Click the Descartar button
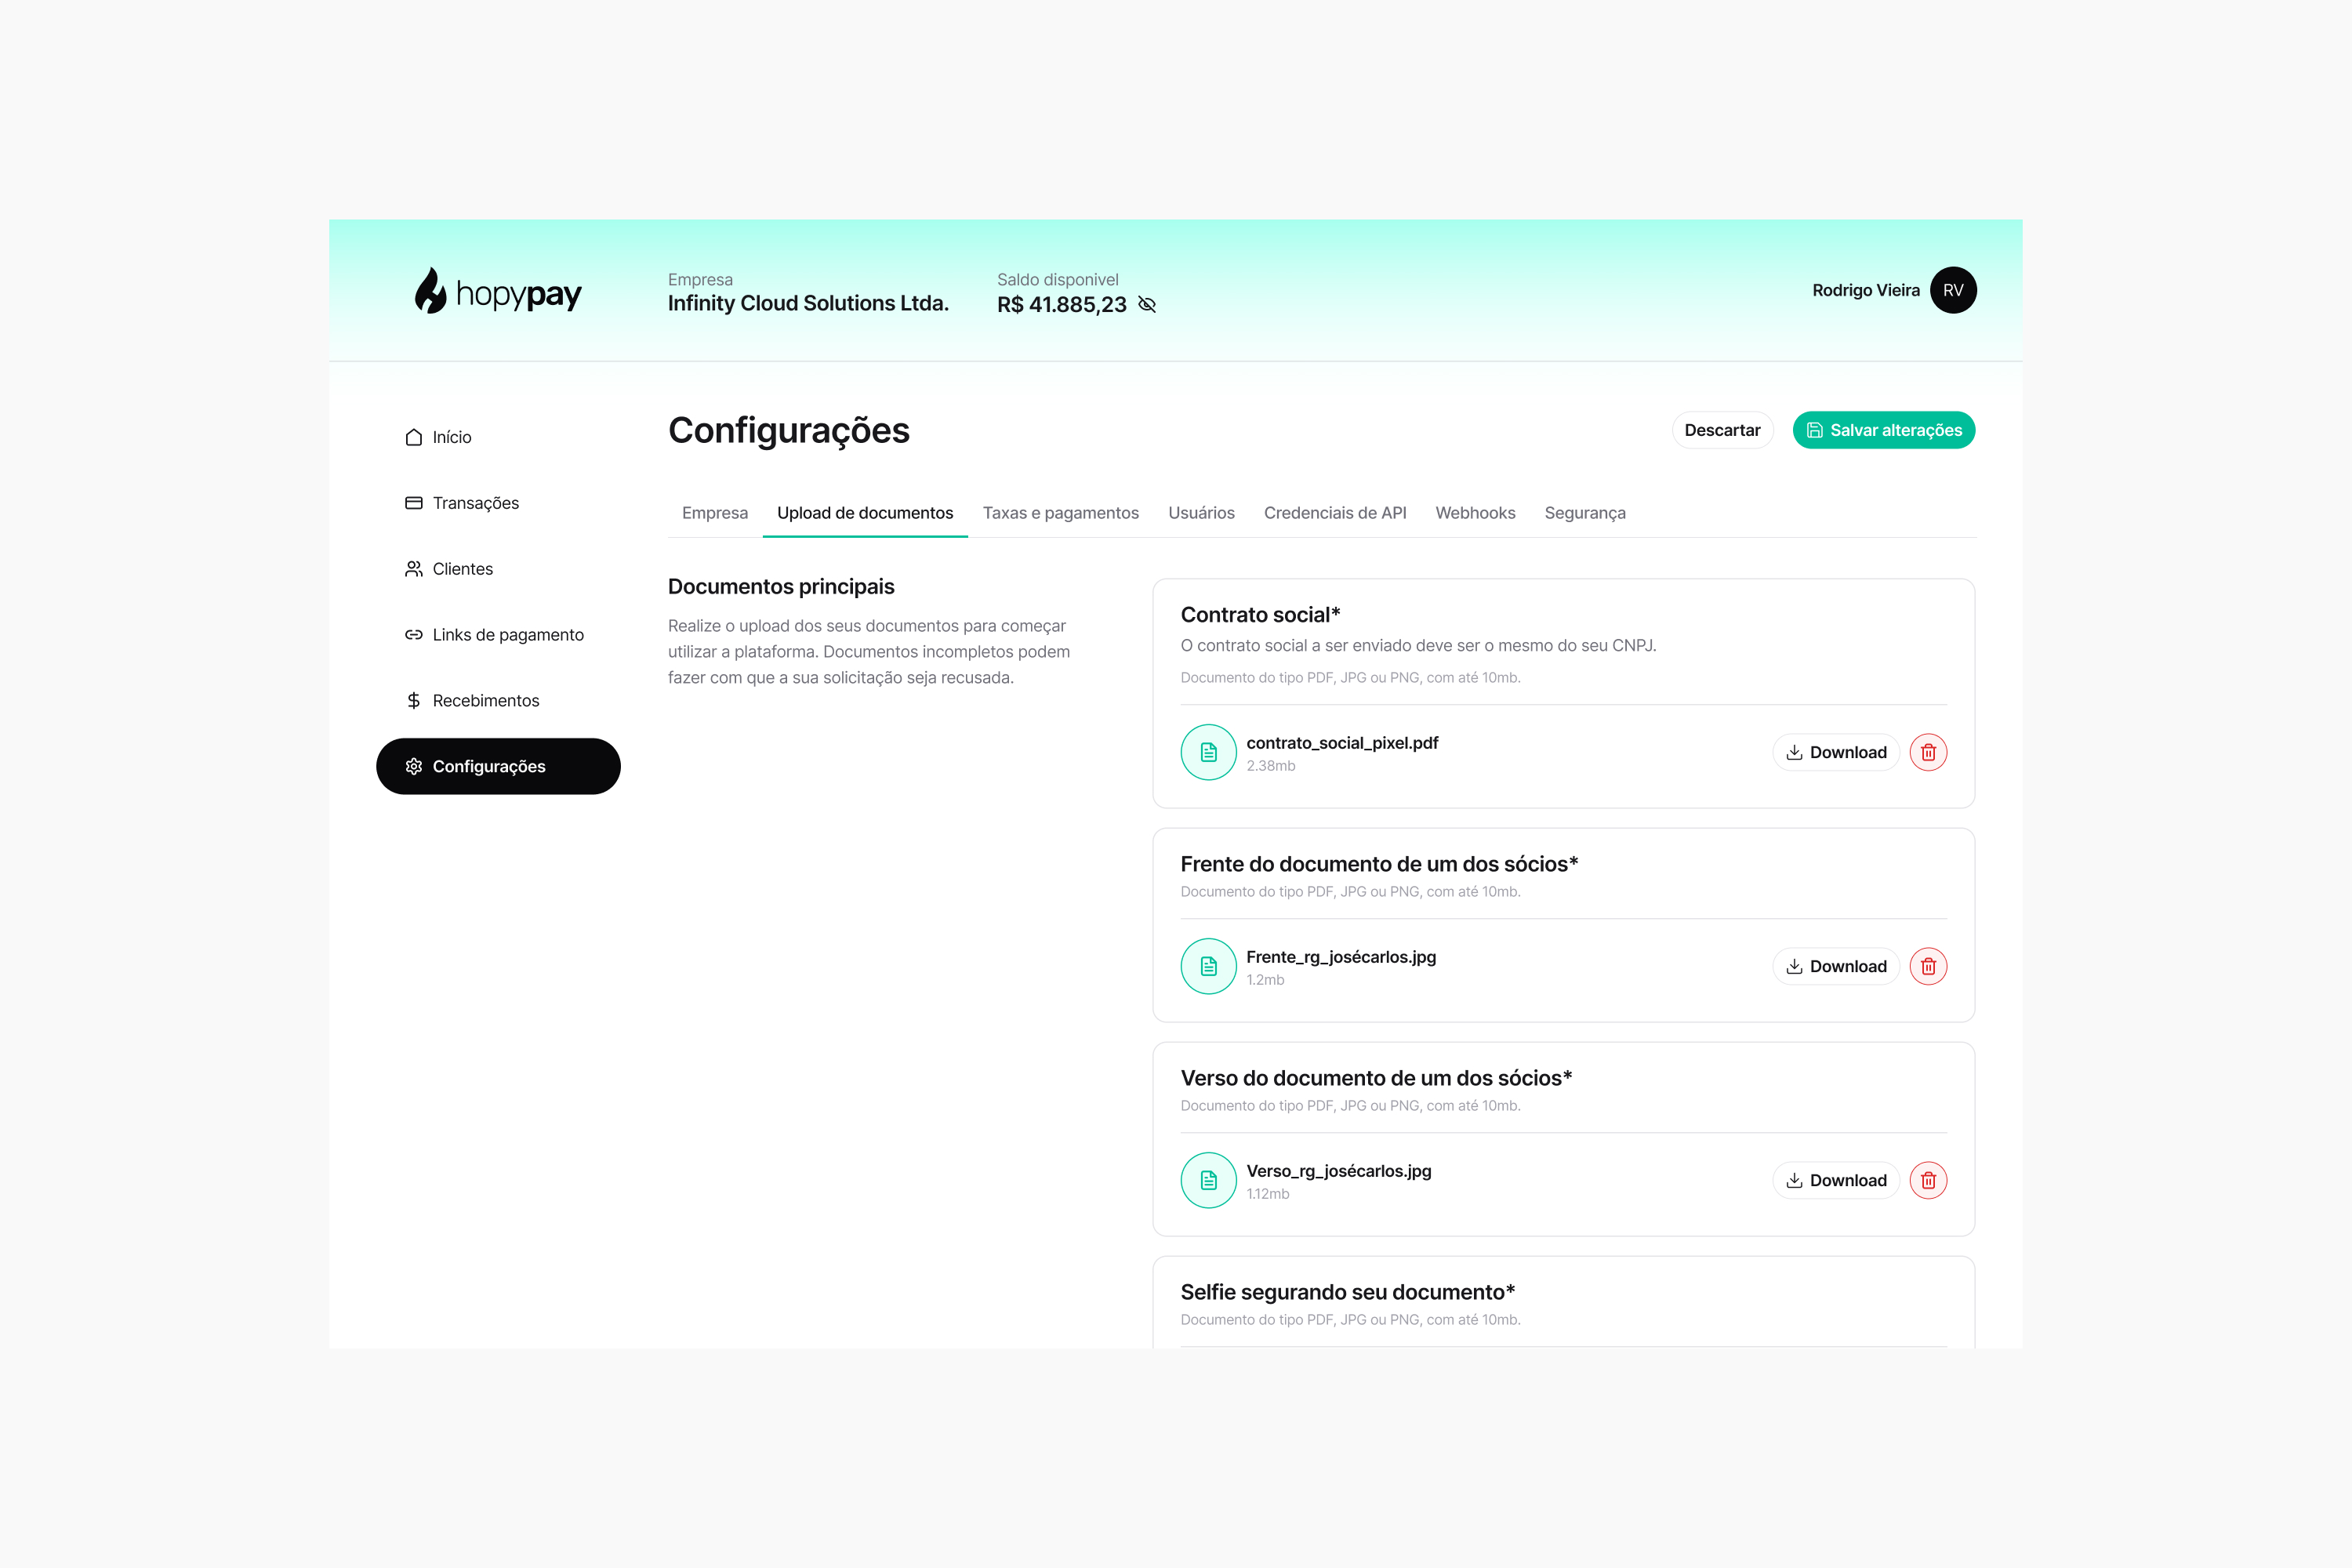 tap(1721, 430)
